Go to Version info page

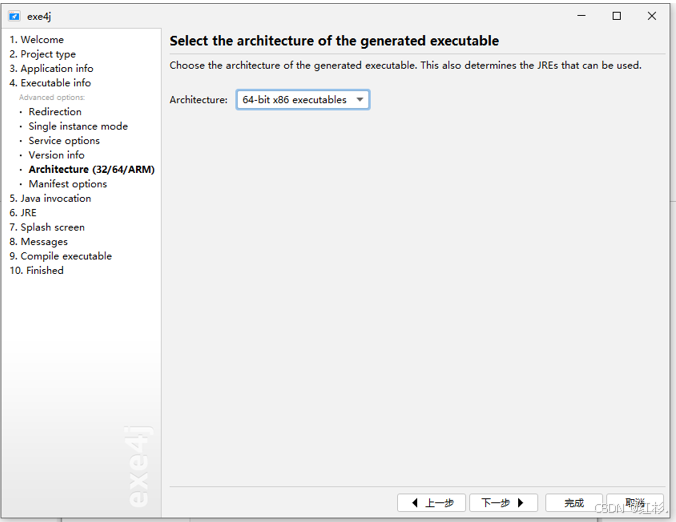click(56, 155)
